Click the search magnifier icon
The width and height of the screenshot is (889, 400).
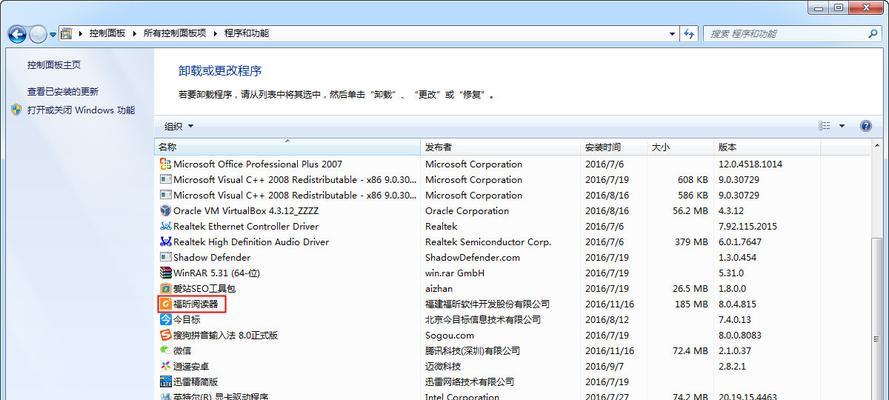[873, 33]
